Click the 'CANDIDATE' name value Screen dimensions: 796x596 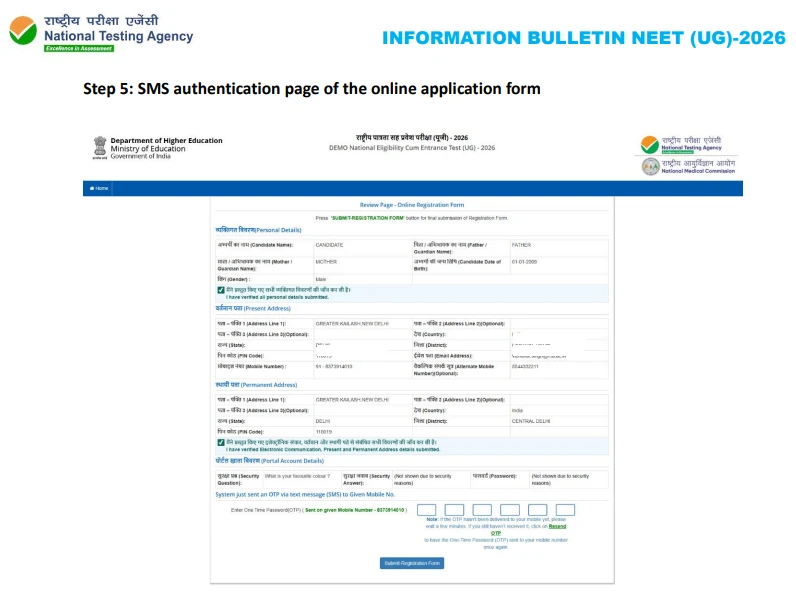point(329,245)
